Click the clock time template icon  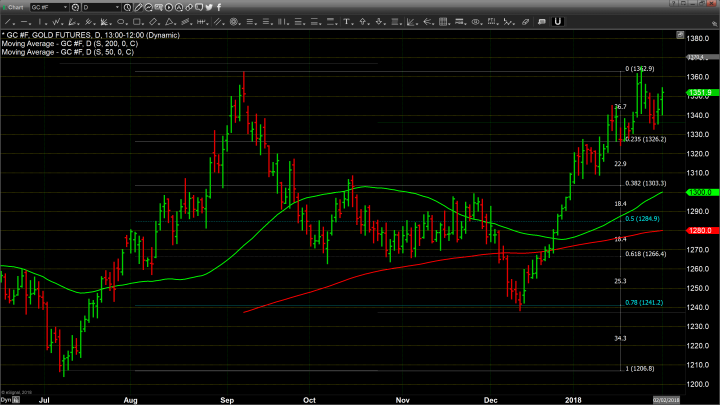pyautogui.click(x=127, y=7)
